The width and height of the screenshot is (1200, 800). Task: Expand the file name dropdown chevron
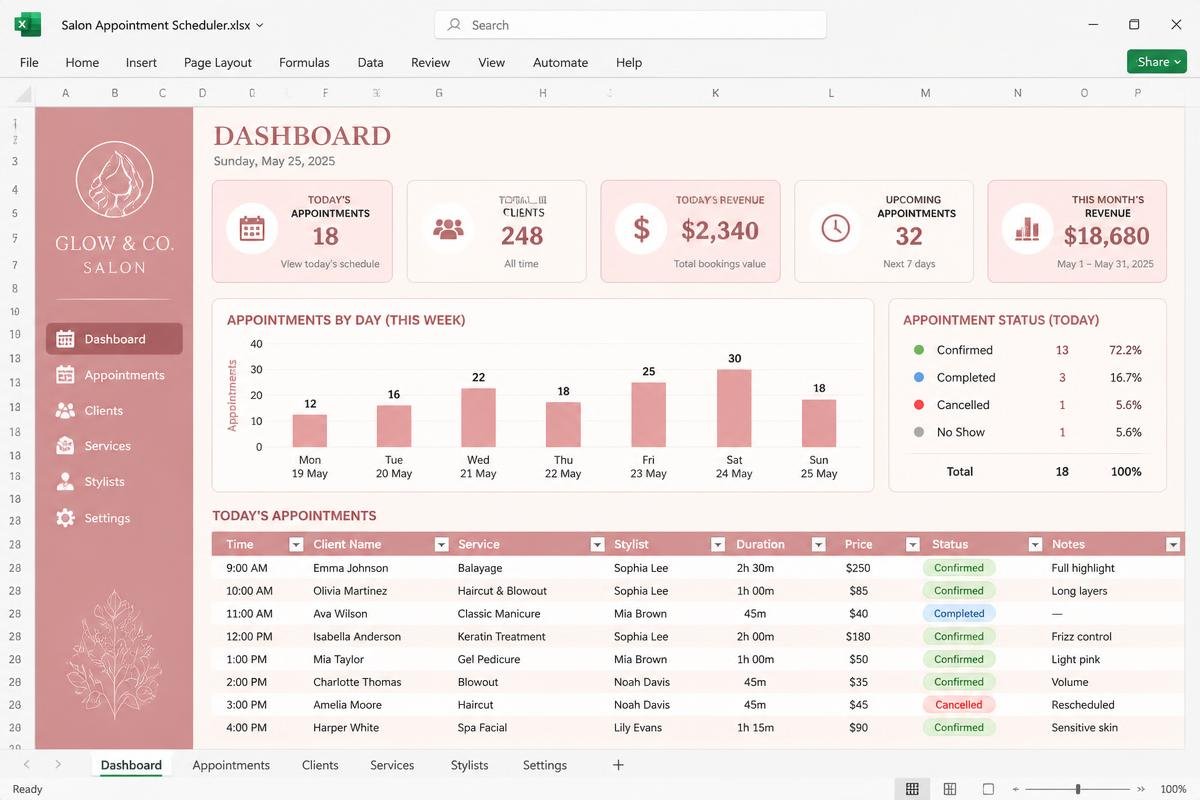pos(260,25)
